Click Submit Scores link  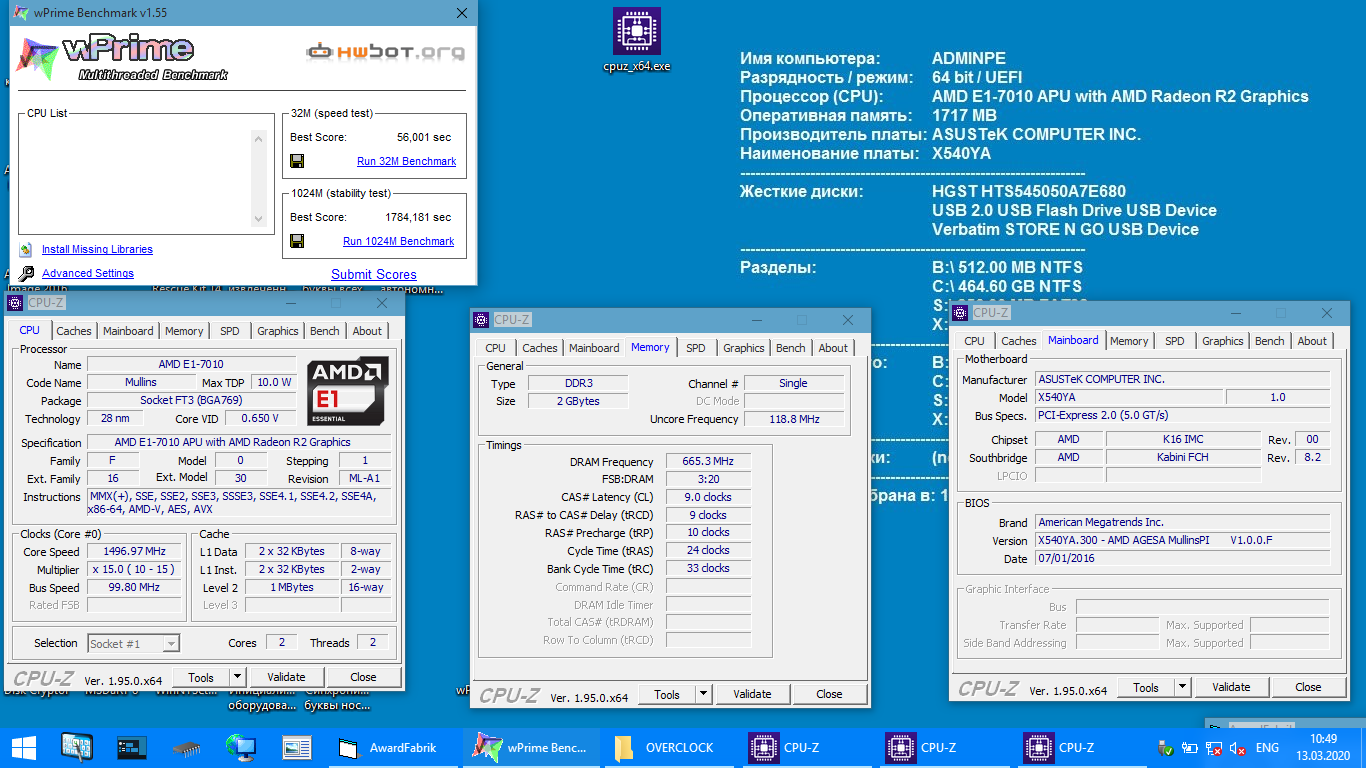(374, 274)
